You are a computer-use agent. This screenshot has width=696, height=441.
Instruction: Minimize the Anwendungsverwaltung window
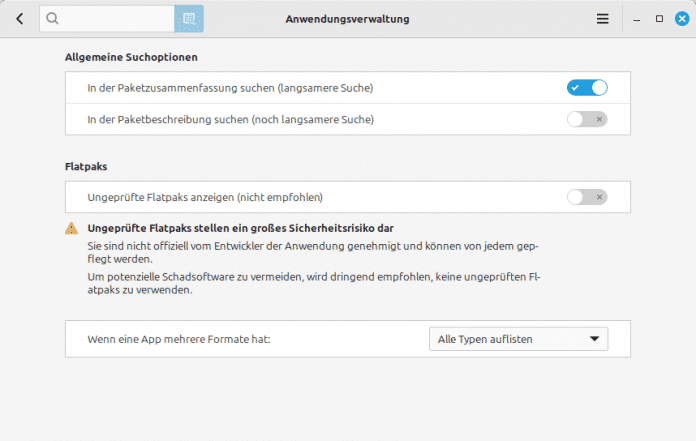click(637, 19)
